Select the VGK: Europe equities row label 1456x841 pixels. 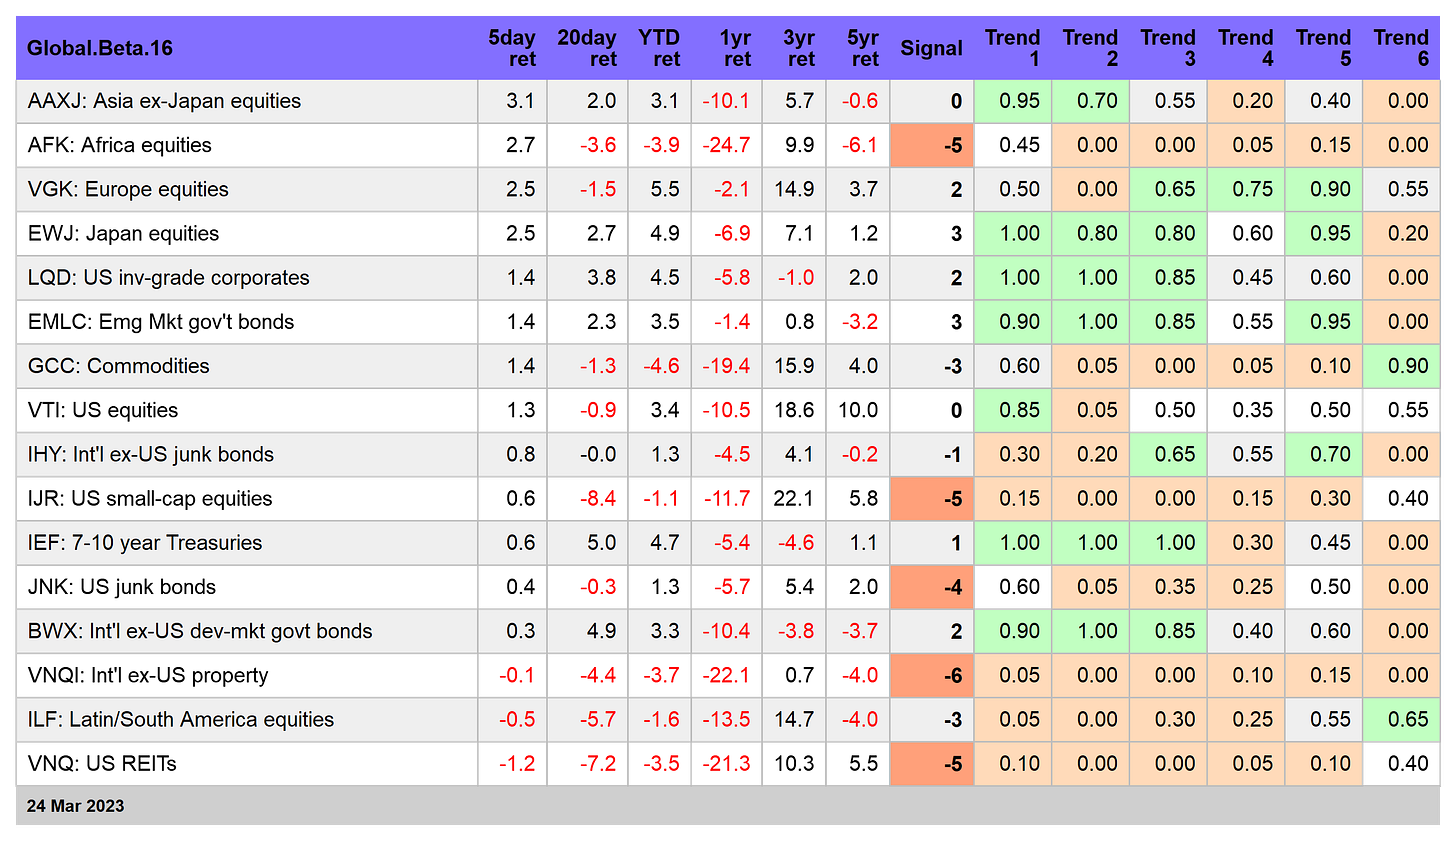[x=128, y=189]
